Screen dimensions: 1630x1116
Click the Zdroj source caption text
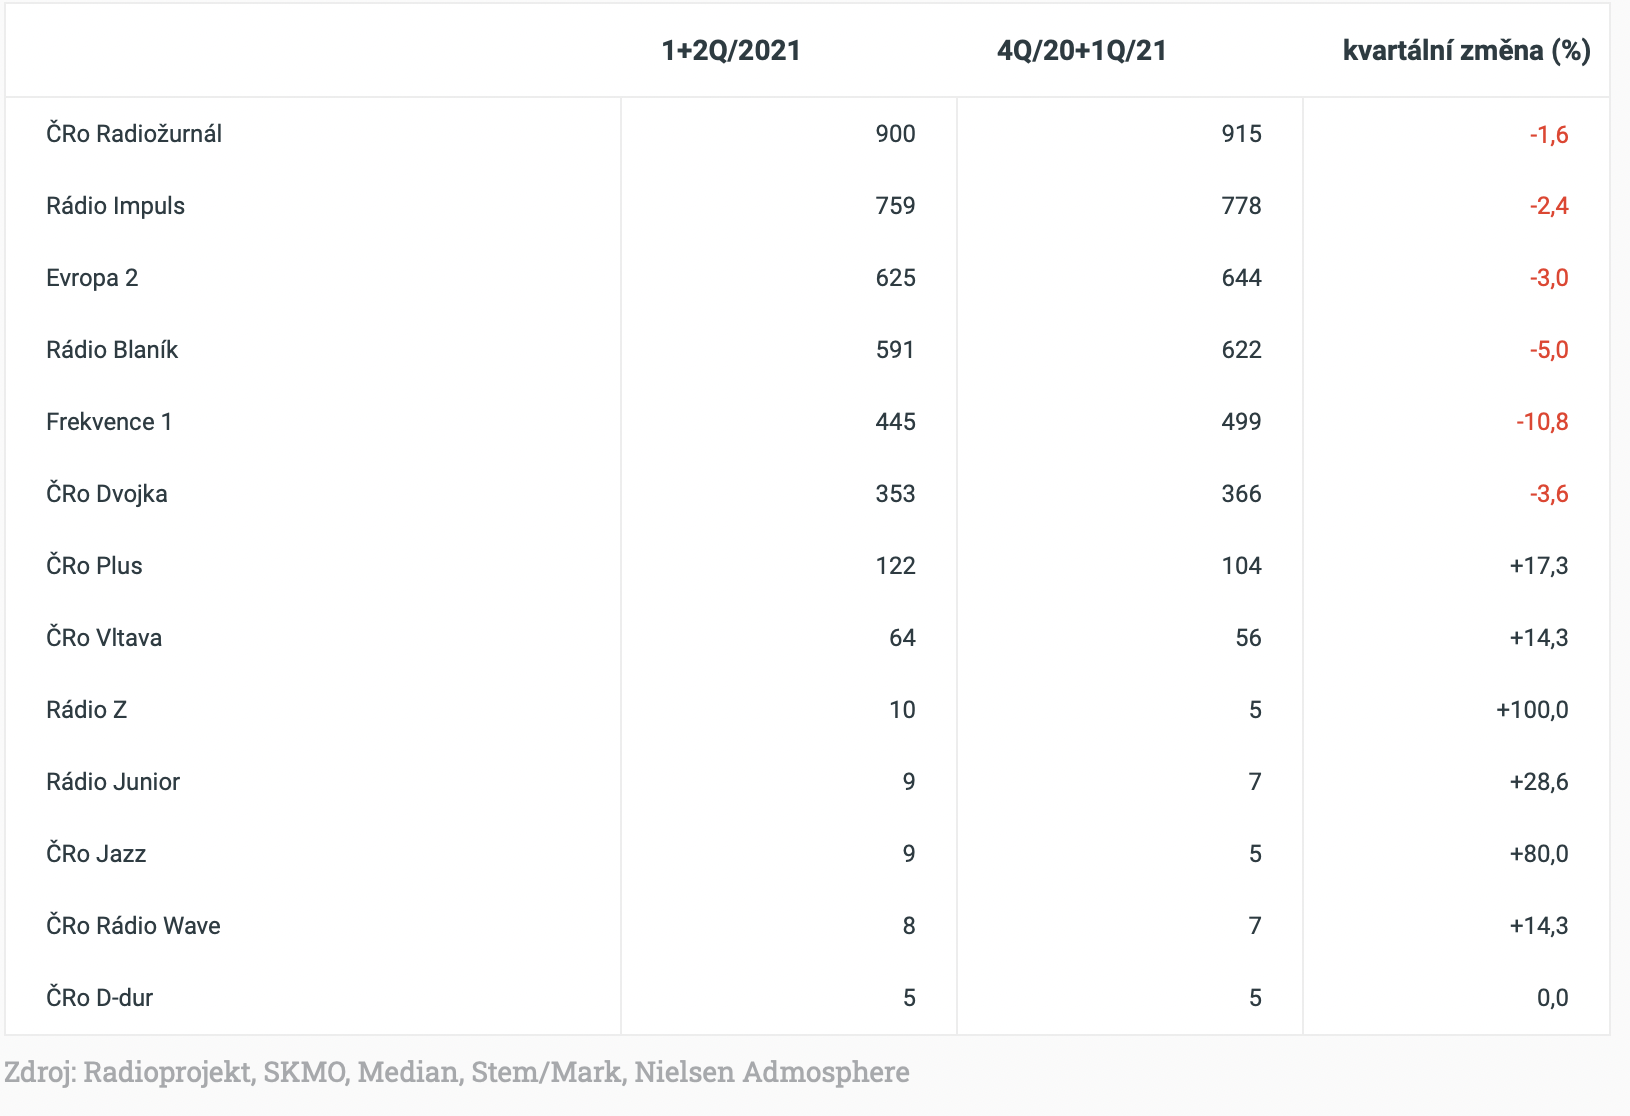pos(456,1072)
